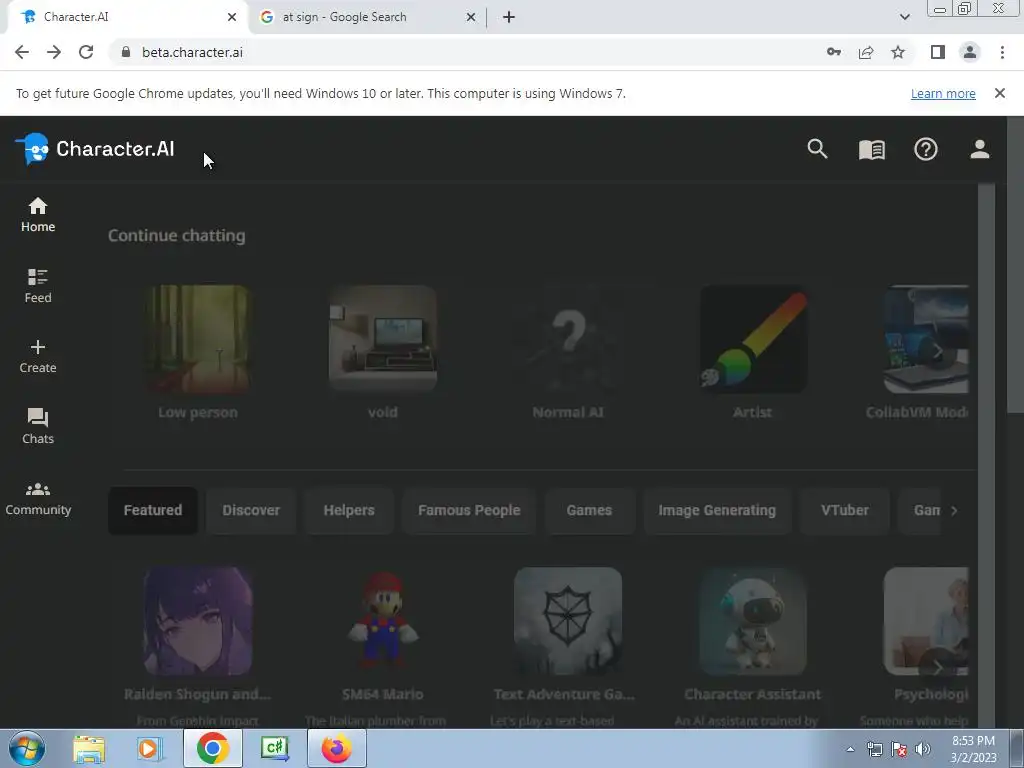Screen dimensions: 1024x768
Task: Share this page icon
Action: click(866, 52)
